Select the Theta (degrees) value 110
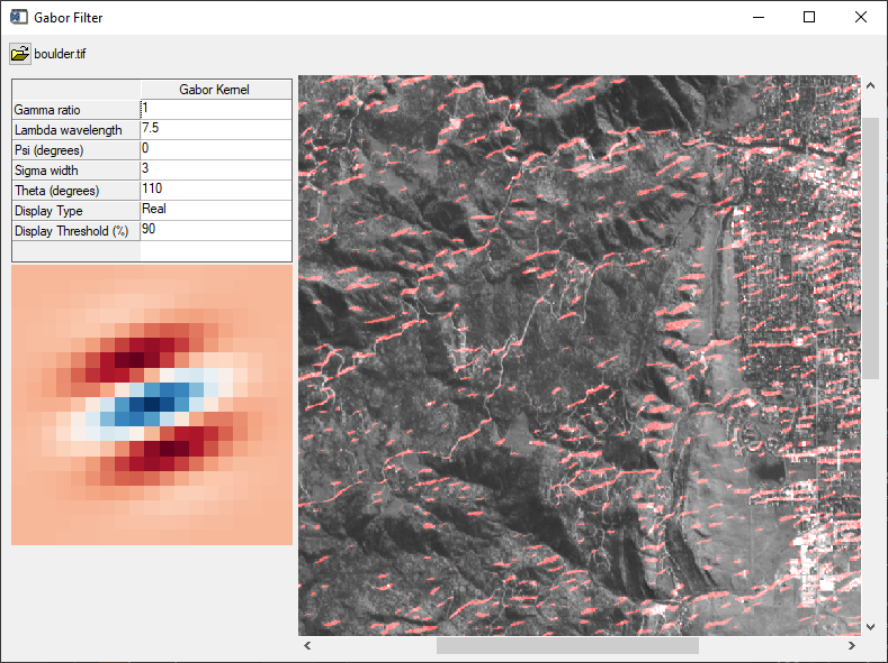The image size is (888, 663). [x=215, y=189]
